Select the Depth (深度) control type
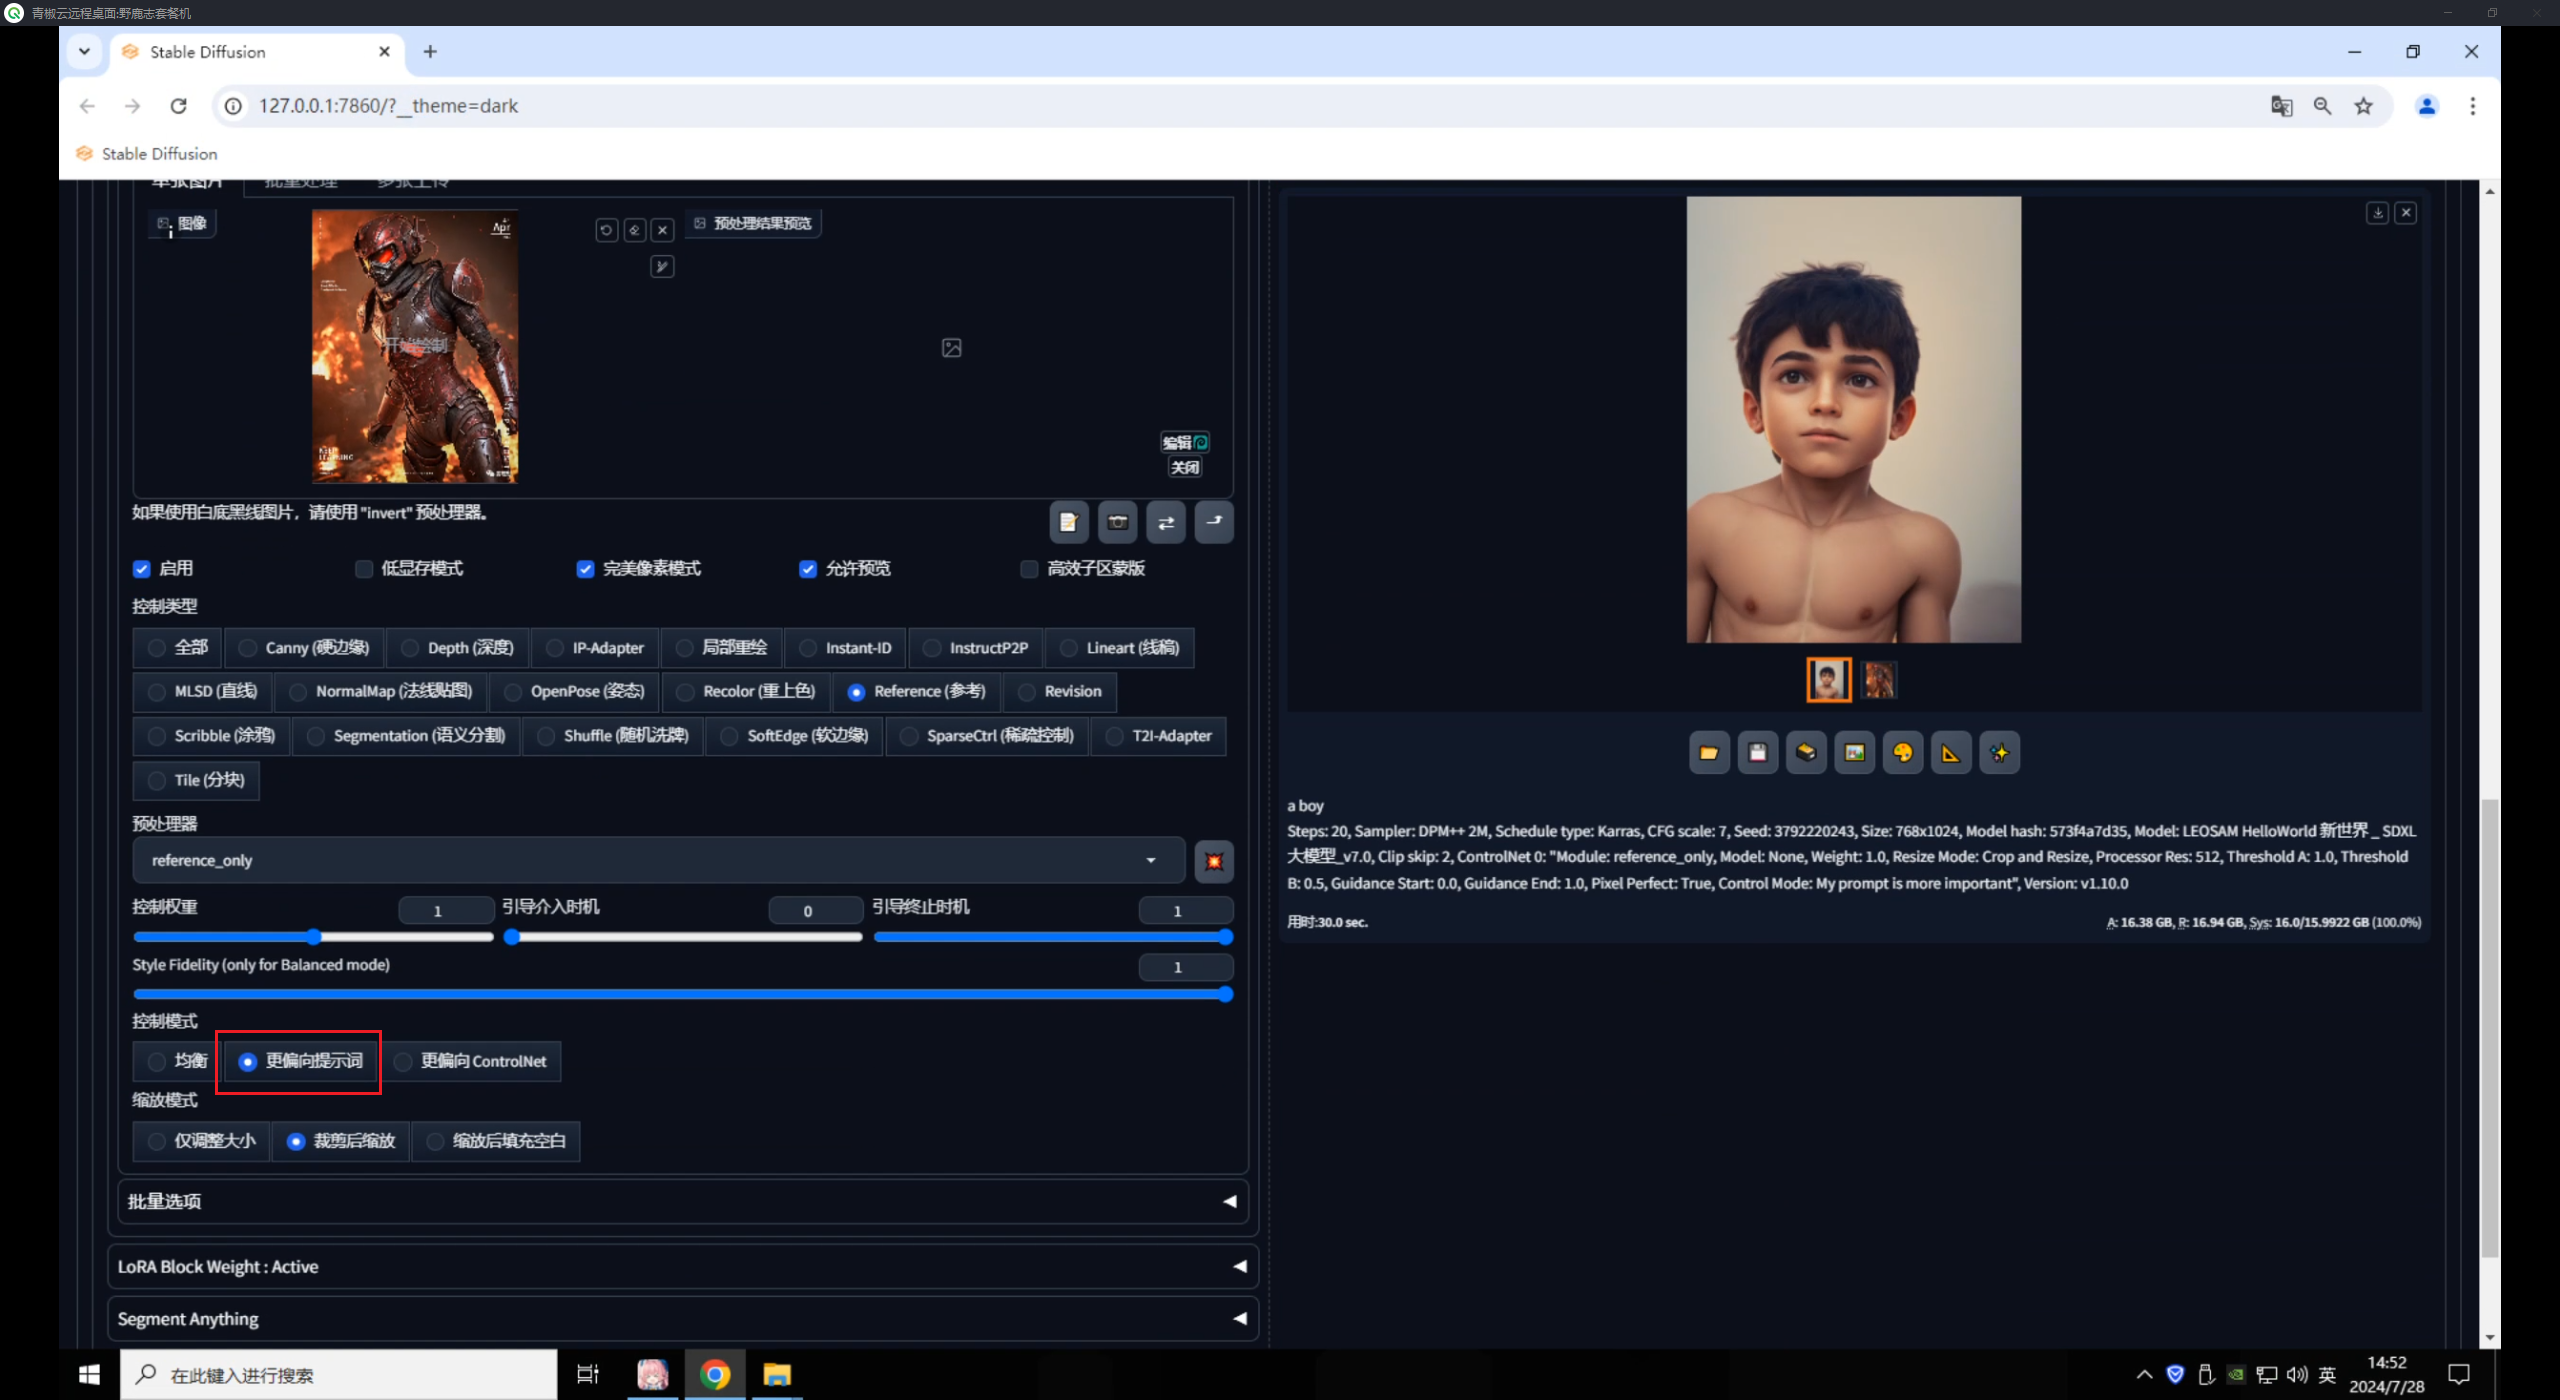The height and width of the screenshot is (1400, 2560). click(458, 648)
